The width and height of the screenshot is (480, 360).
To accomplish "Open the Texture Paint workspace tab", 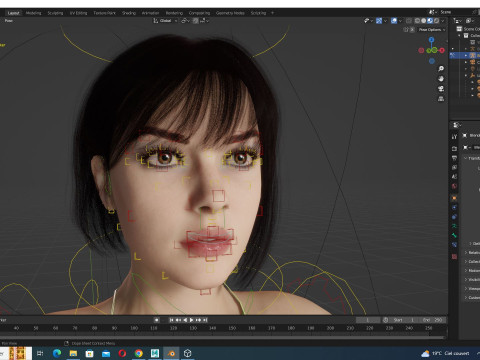I will [104, 13].
